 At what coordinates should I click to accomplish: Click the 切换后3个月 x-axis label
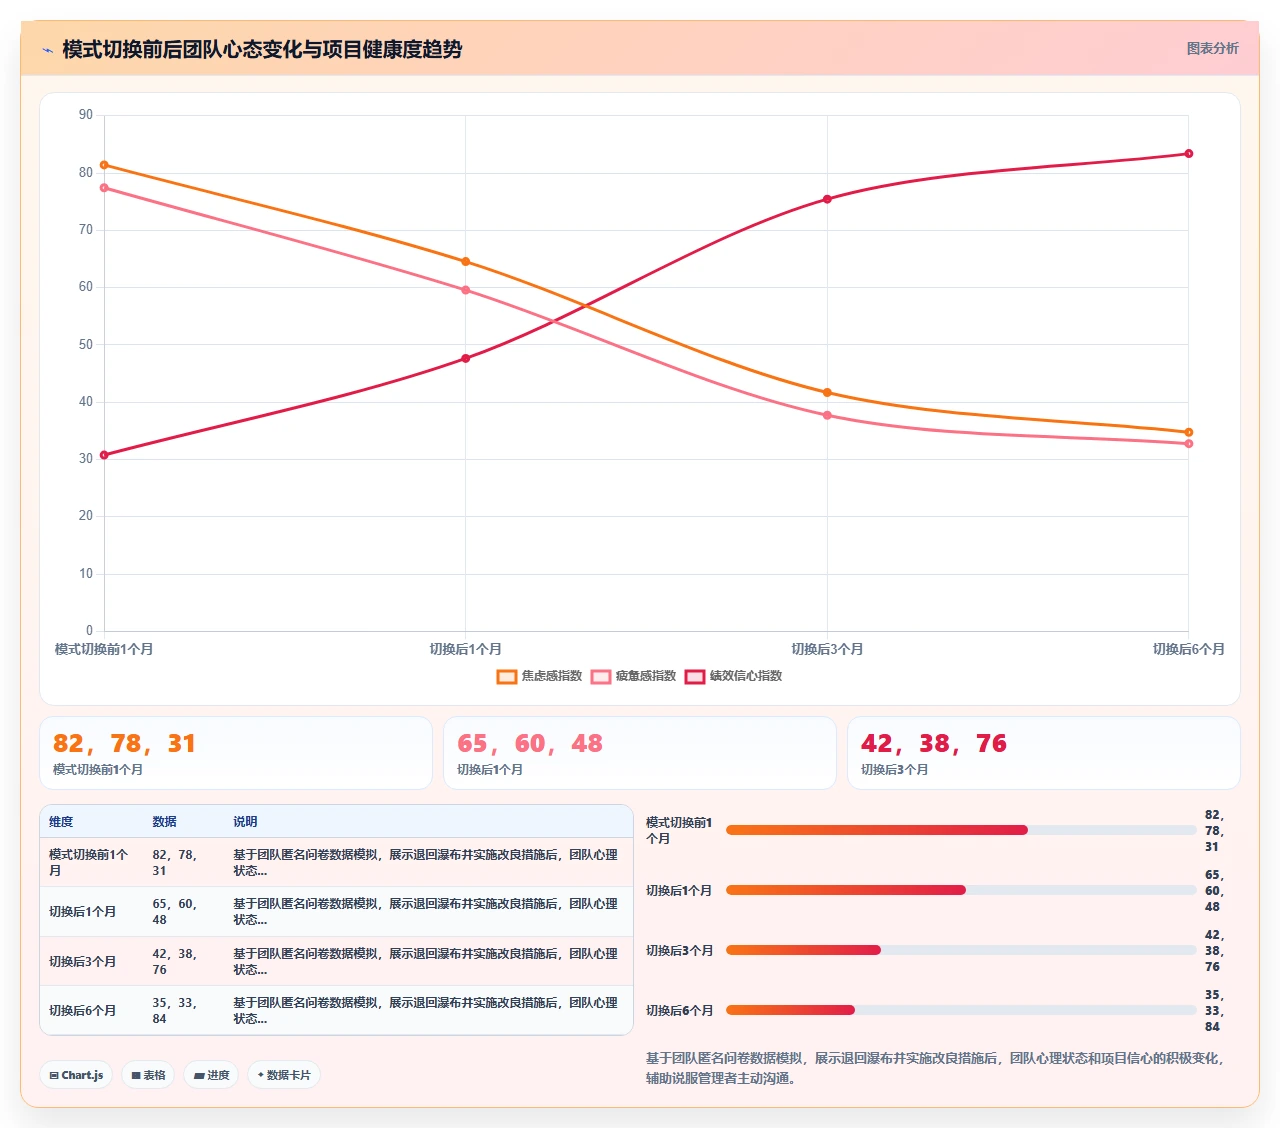[x=827, y=650]
